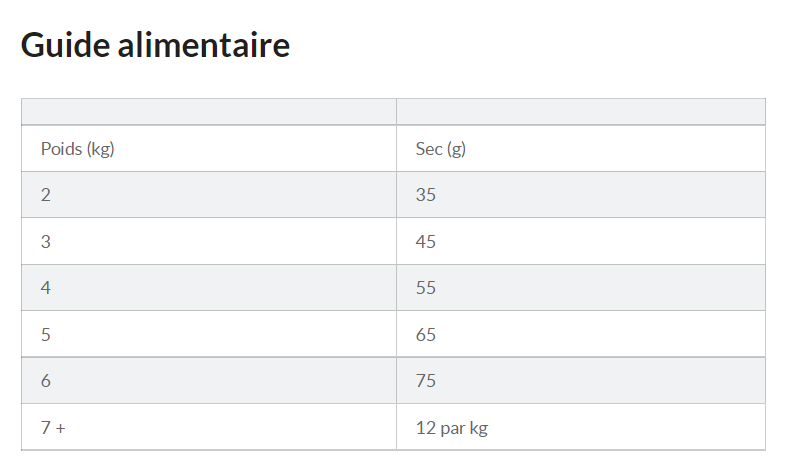Image resolution: width=785 pixels, height=460 pixels.
Task: Select the Sec (g) header cell
Action: (x=441, y=149)
